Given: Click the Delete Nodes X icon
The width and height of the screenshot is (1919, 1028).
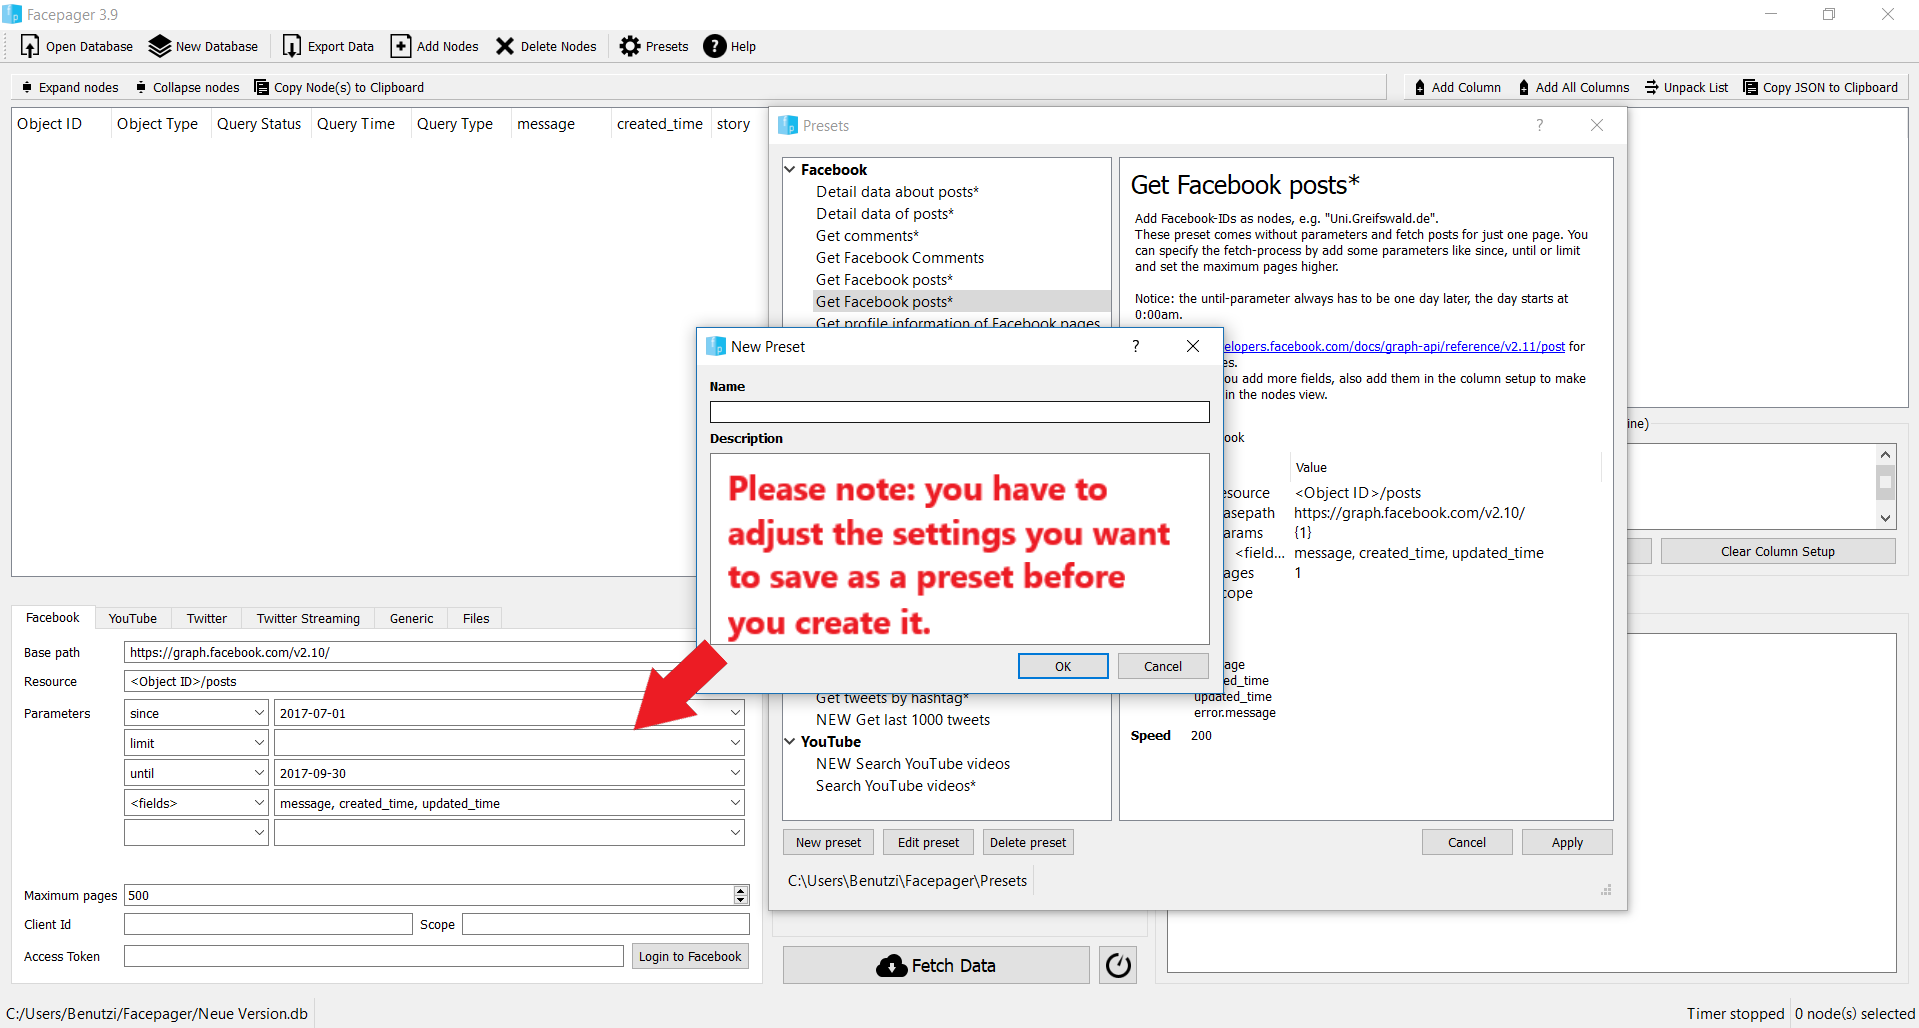Looking at the screenshot, I should tap(505, 46).
